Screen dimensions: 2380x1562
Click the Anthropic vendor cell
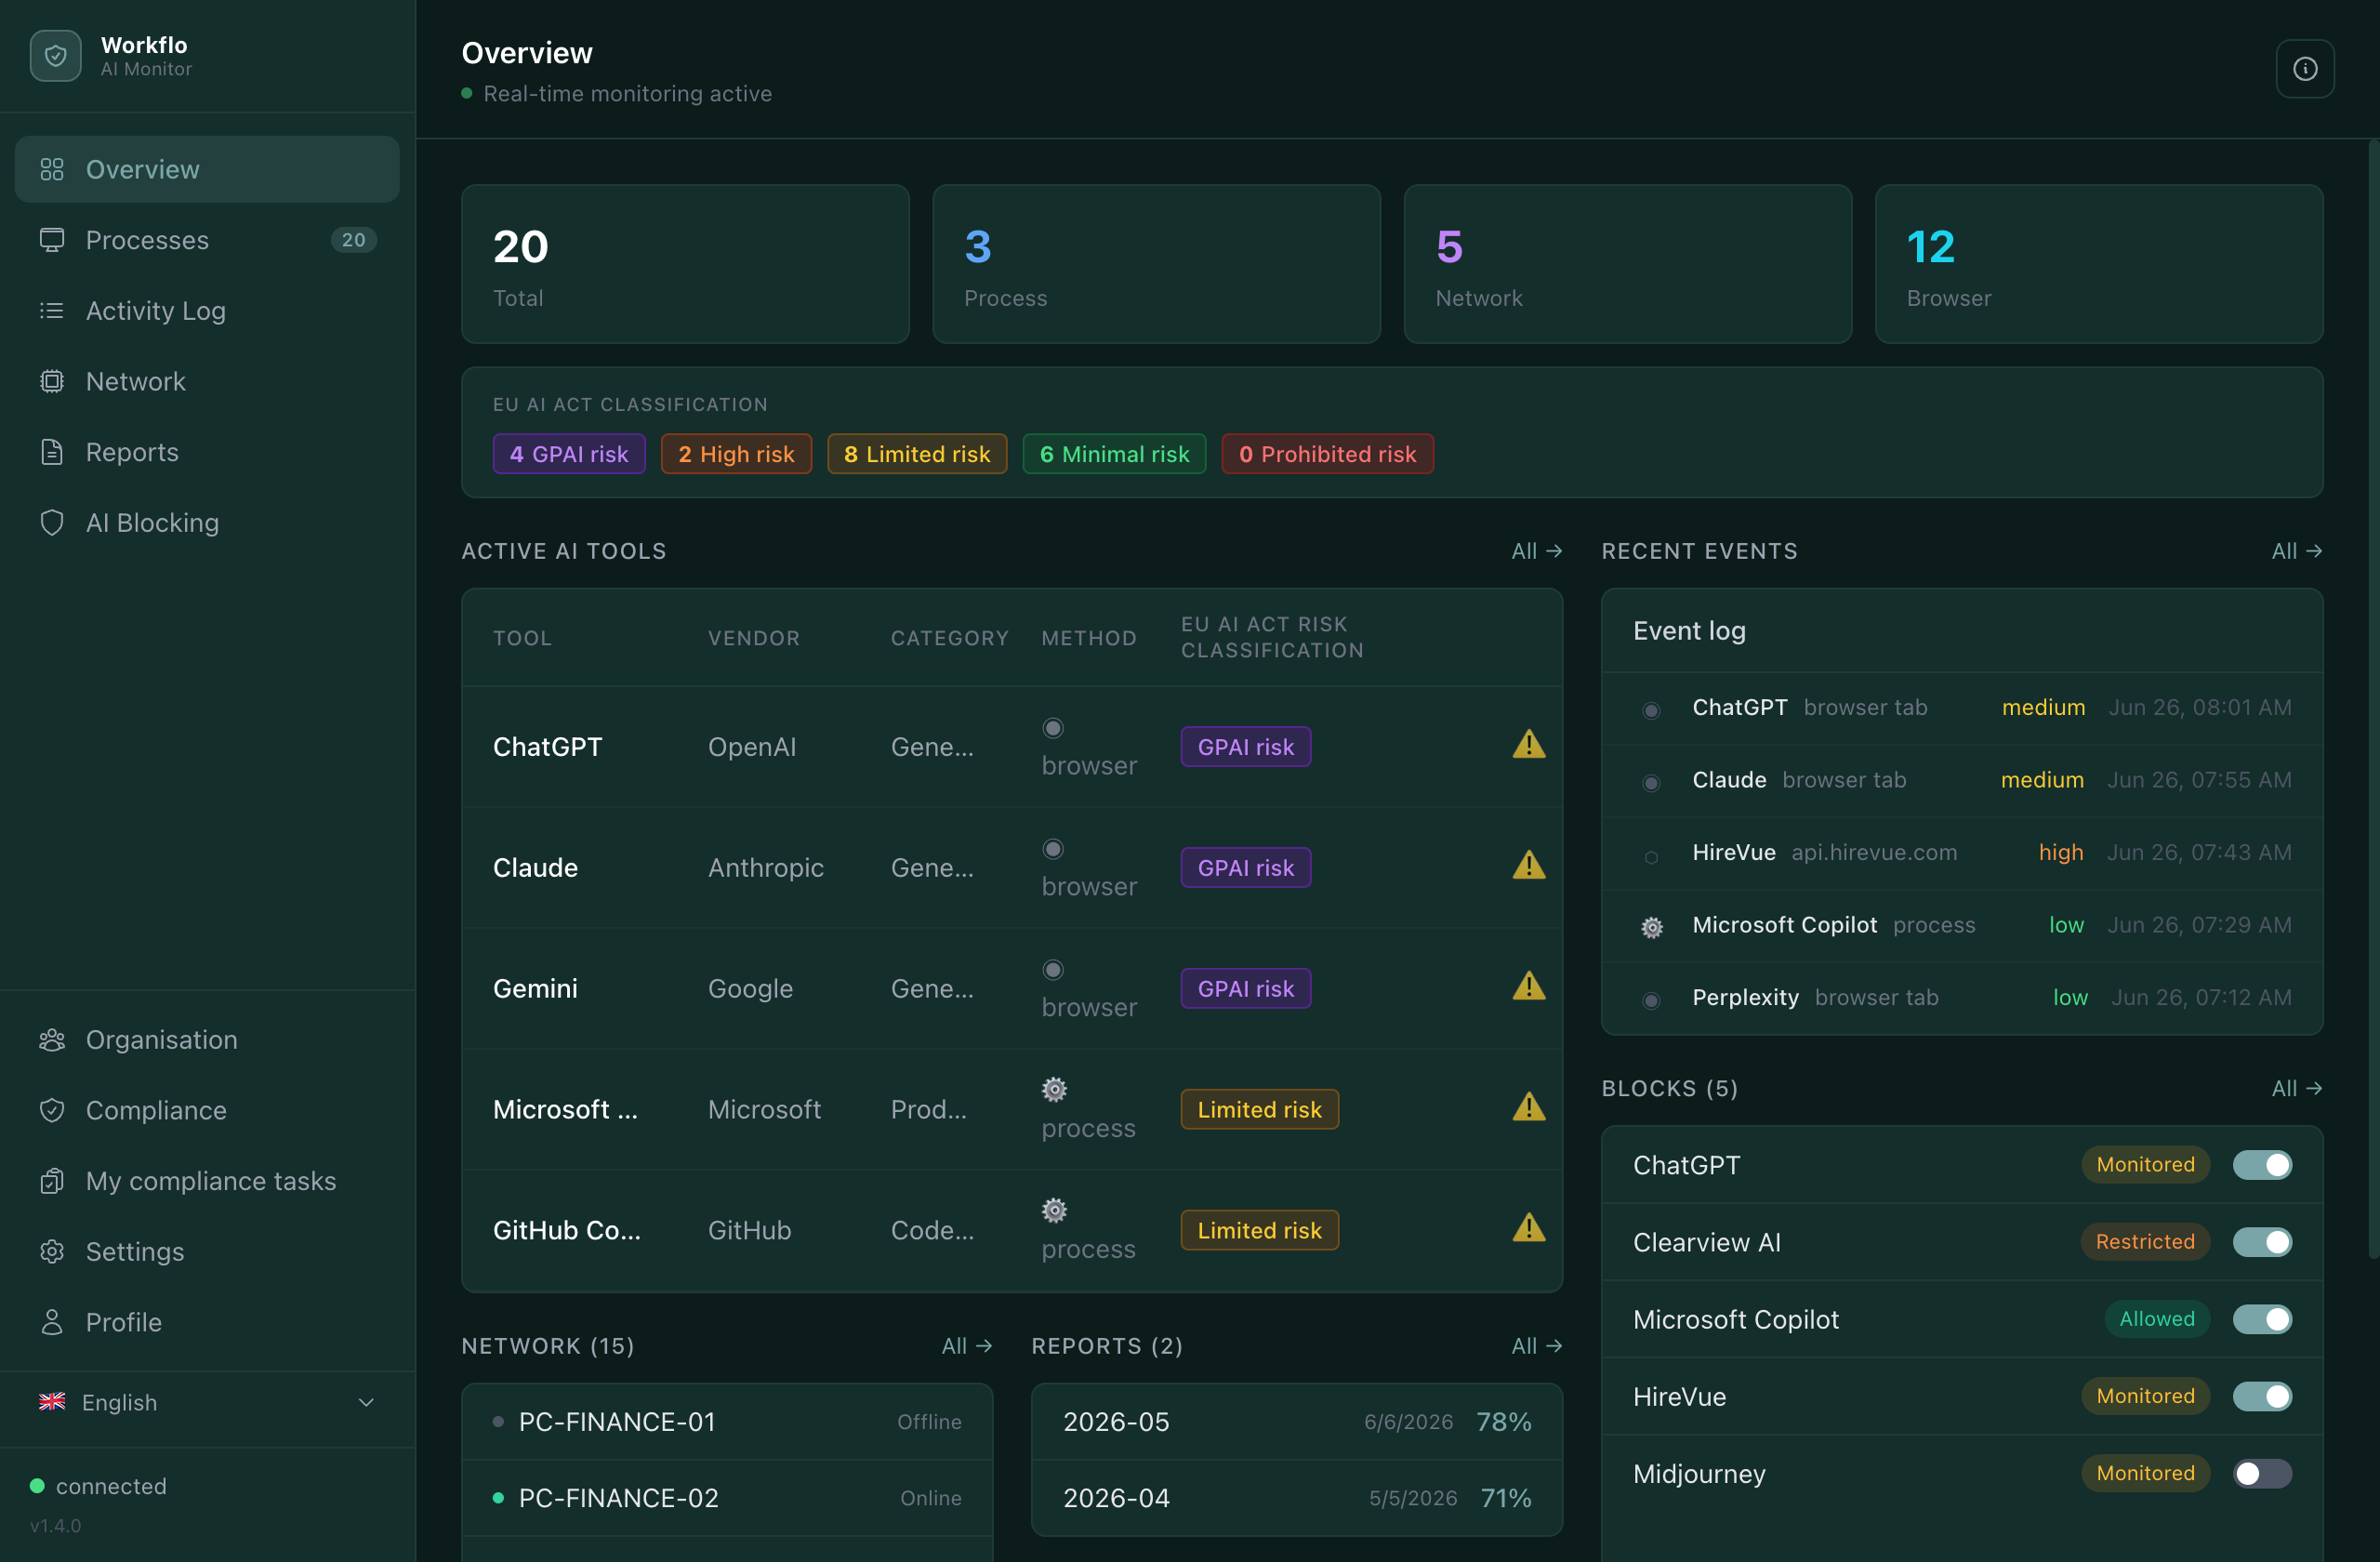point(766,868)
